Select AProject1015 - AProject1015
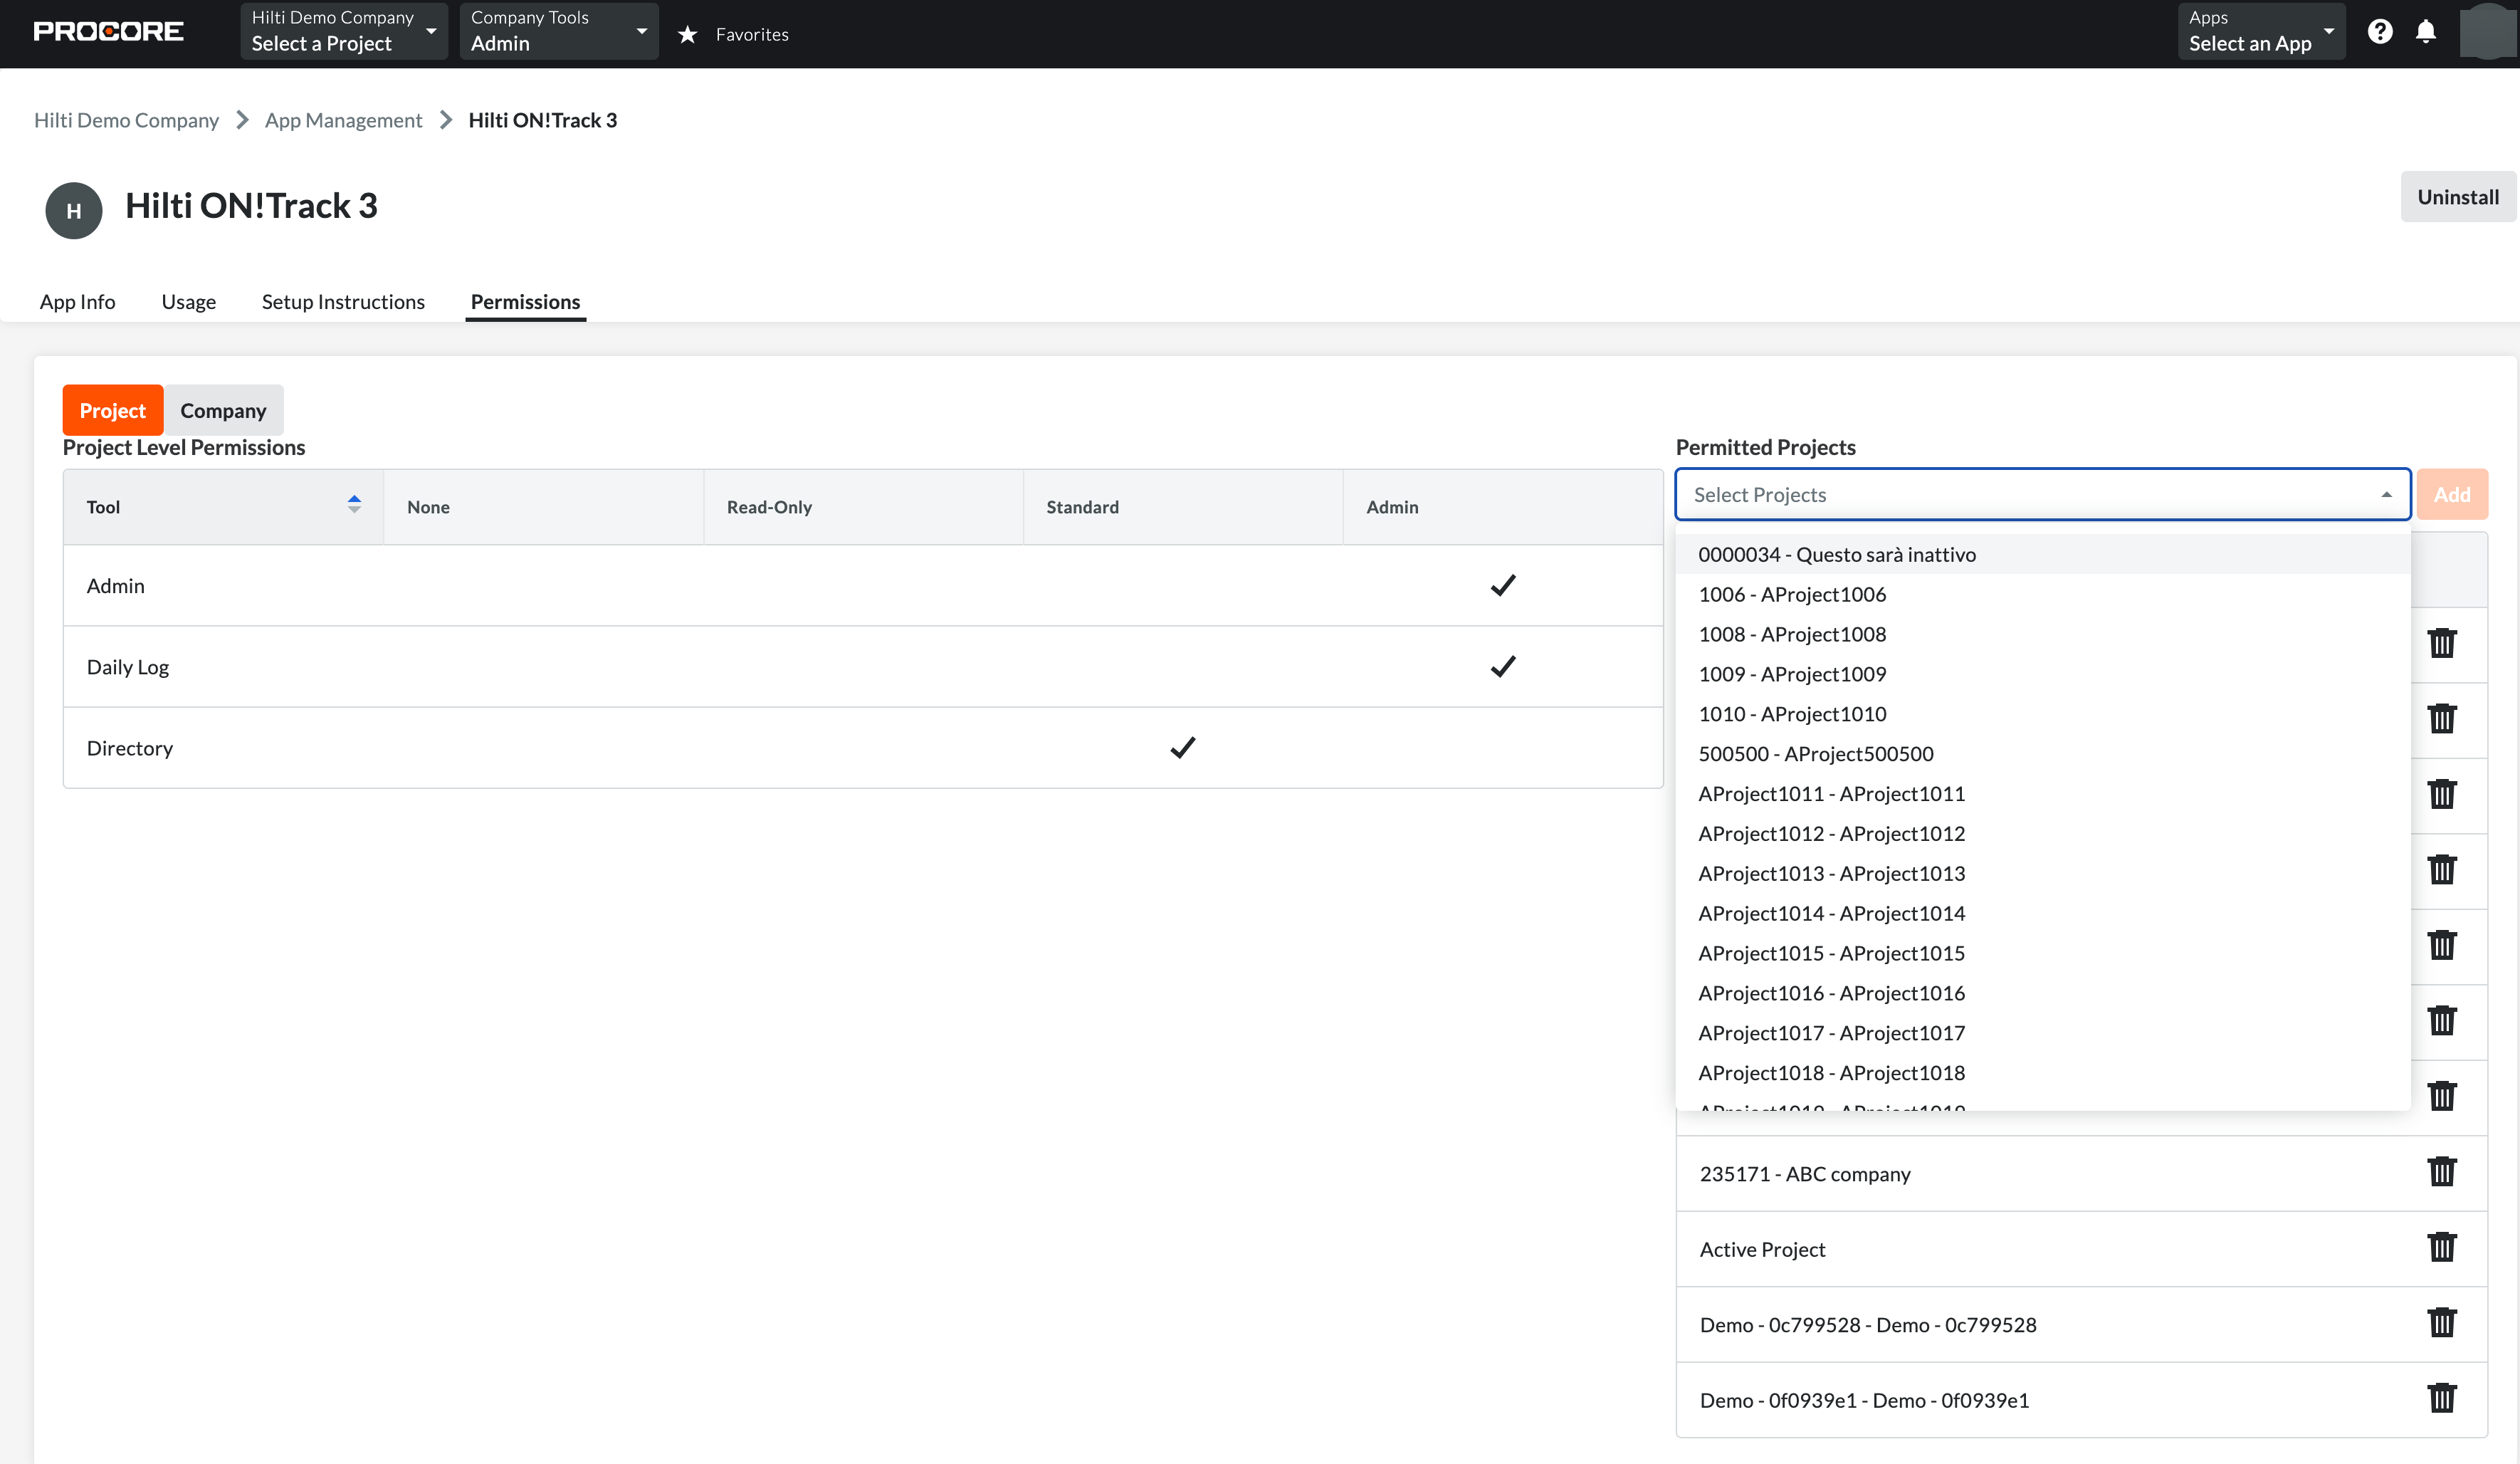The height and width of the screenshot is (1464, 2520). point(2043,953)
